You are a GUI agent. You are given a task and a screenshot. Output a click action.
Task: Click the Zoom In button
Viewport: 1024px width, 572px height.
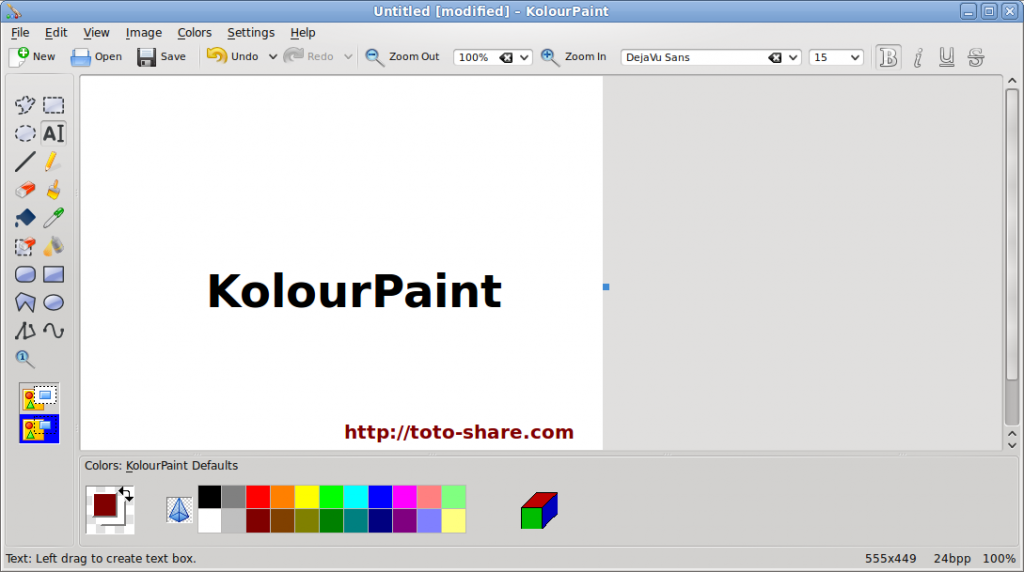coord(574,57)
